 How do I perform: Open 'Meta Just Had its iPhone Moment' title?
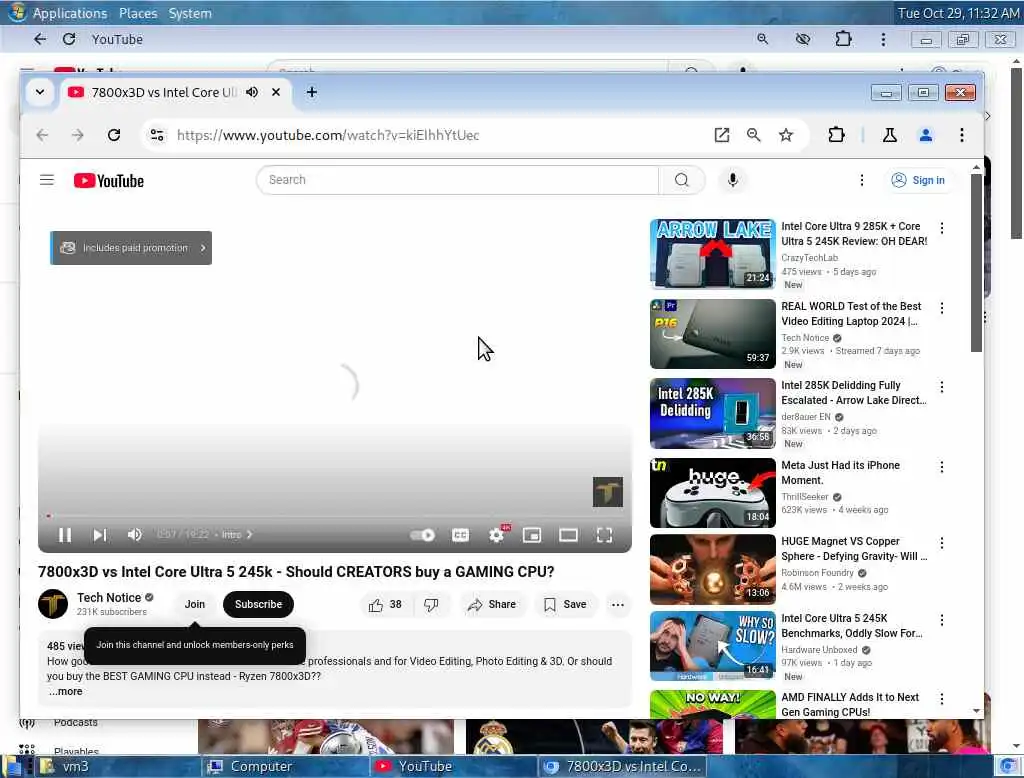click(x=840, y=472)
